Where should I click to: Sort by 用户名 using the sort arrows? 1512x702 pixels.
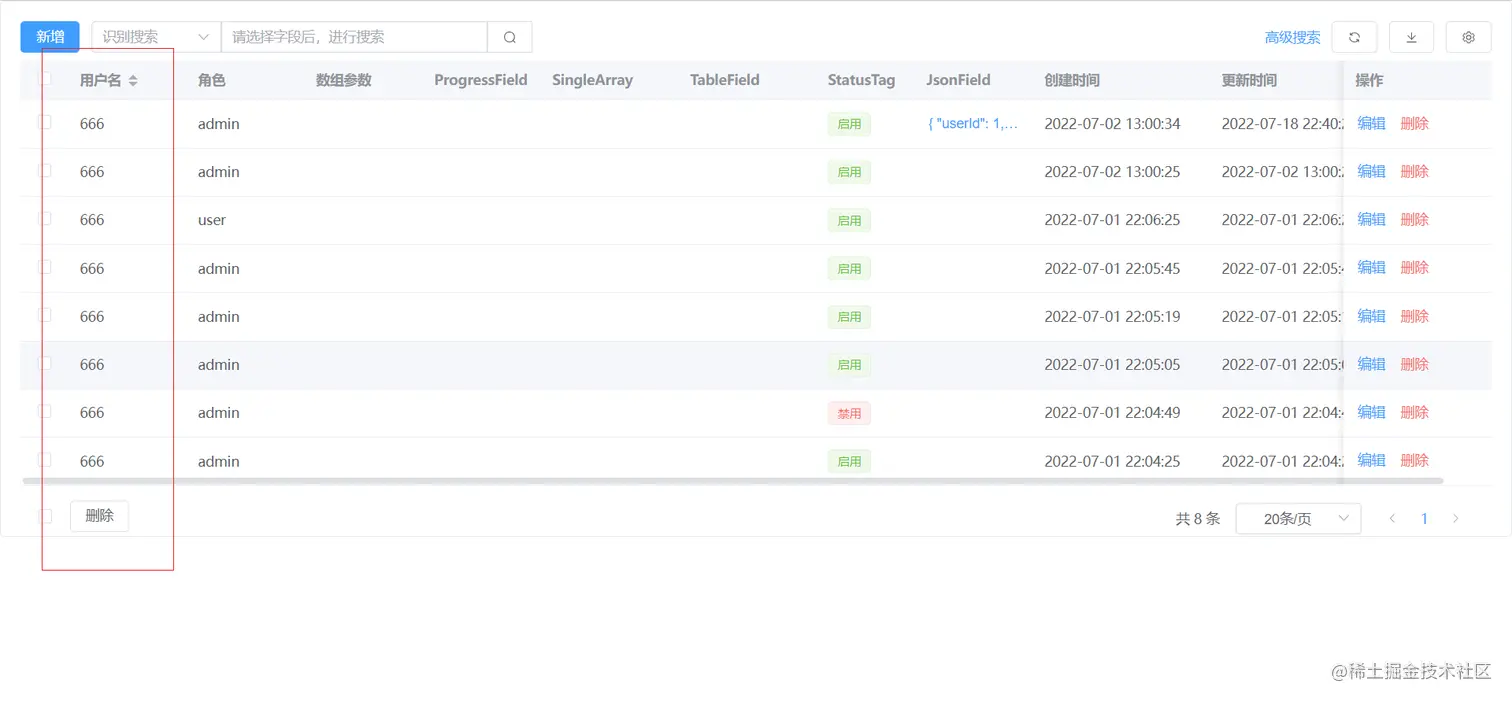(133, 80)
